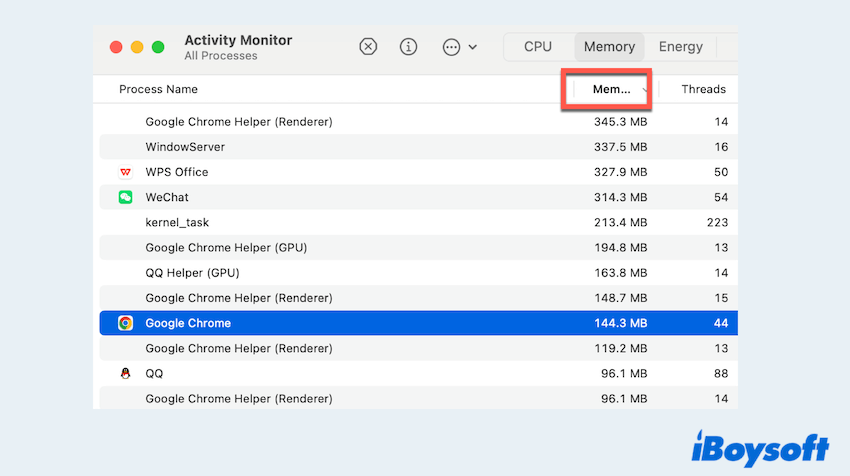Image resolution: width=850 pixels, height=476 pixels.
Task: Click the WeChat green app icon
Action: (125, 197)
